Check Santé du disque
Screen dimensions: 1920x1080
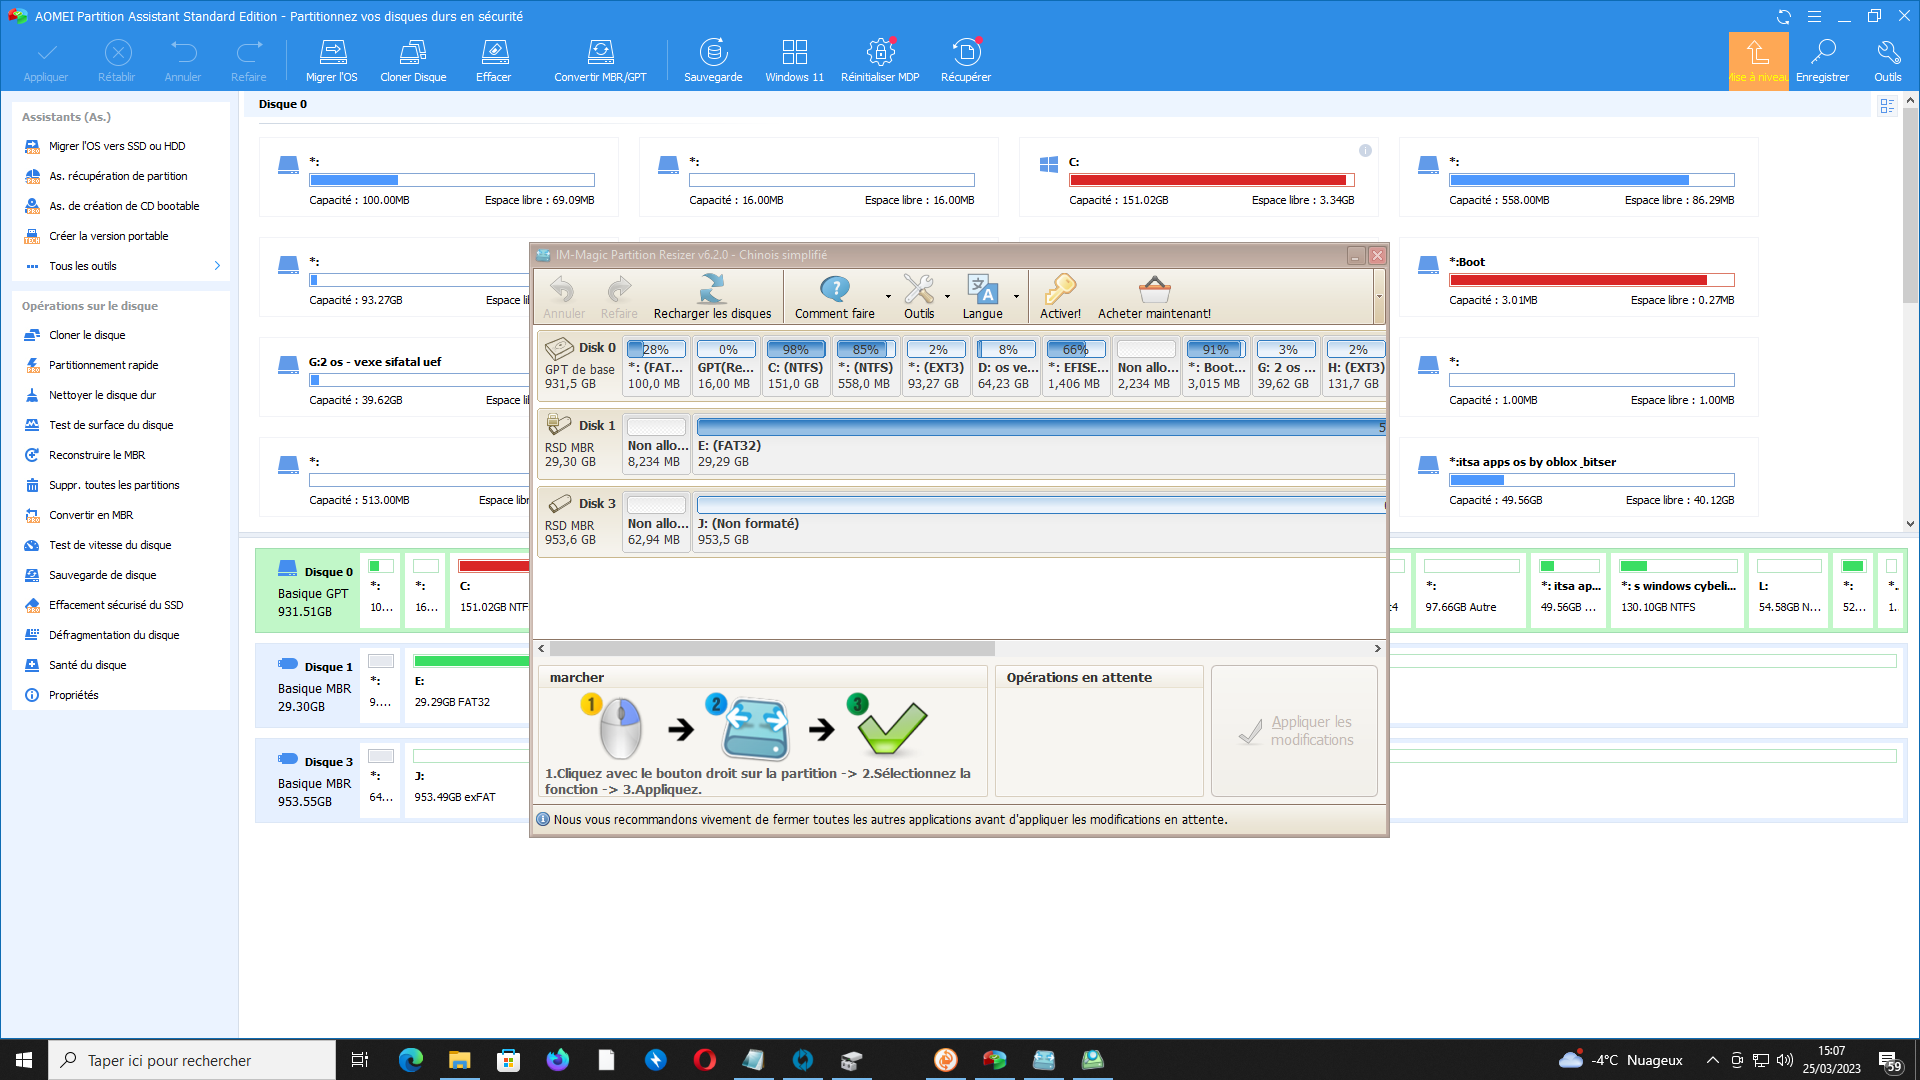(87, 665)
